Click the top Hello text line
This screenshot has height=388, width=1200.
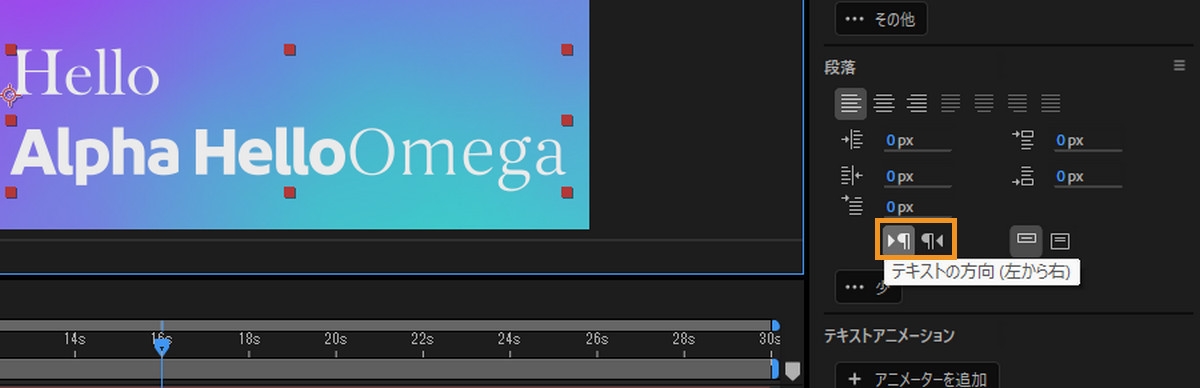coord(86,75)
